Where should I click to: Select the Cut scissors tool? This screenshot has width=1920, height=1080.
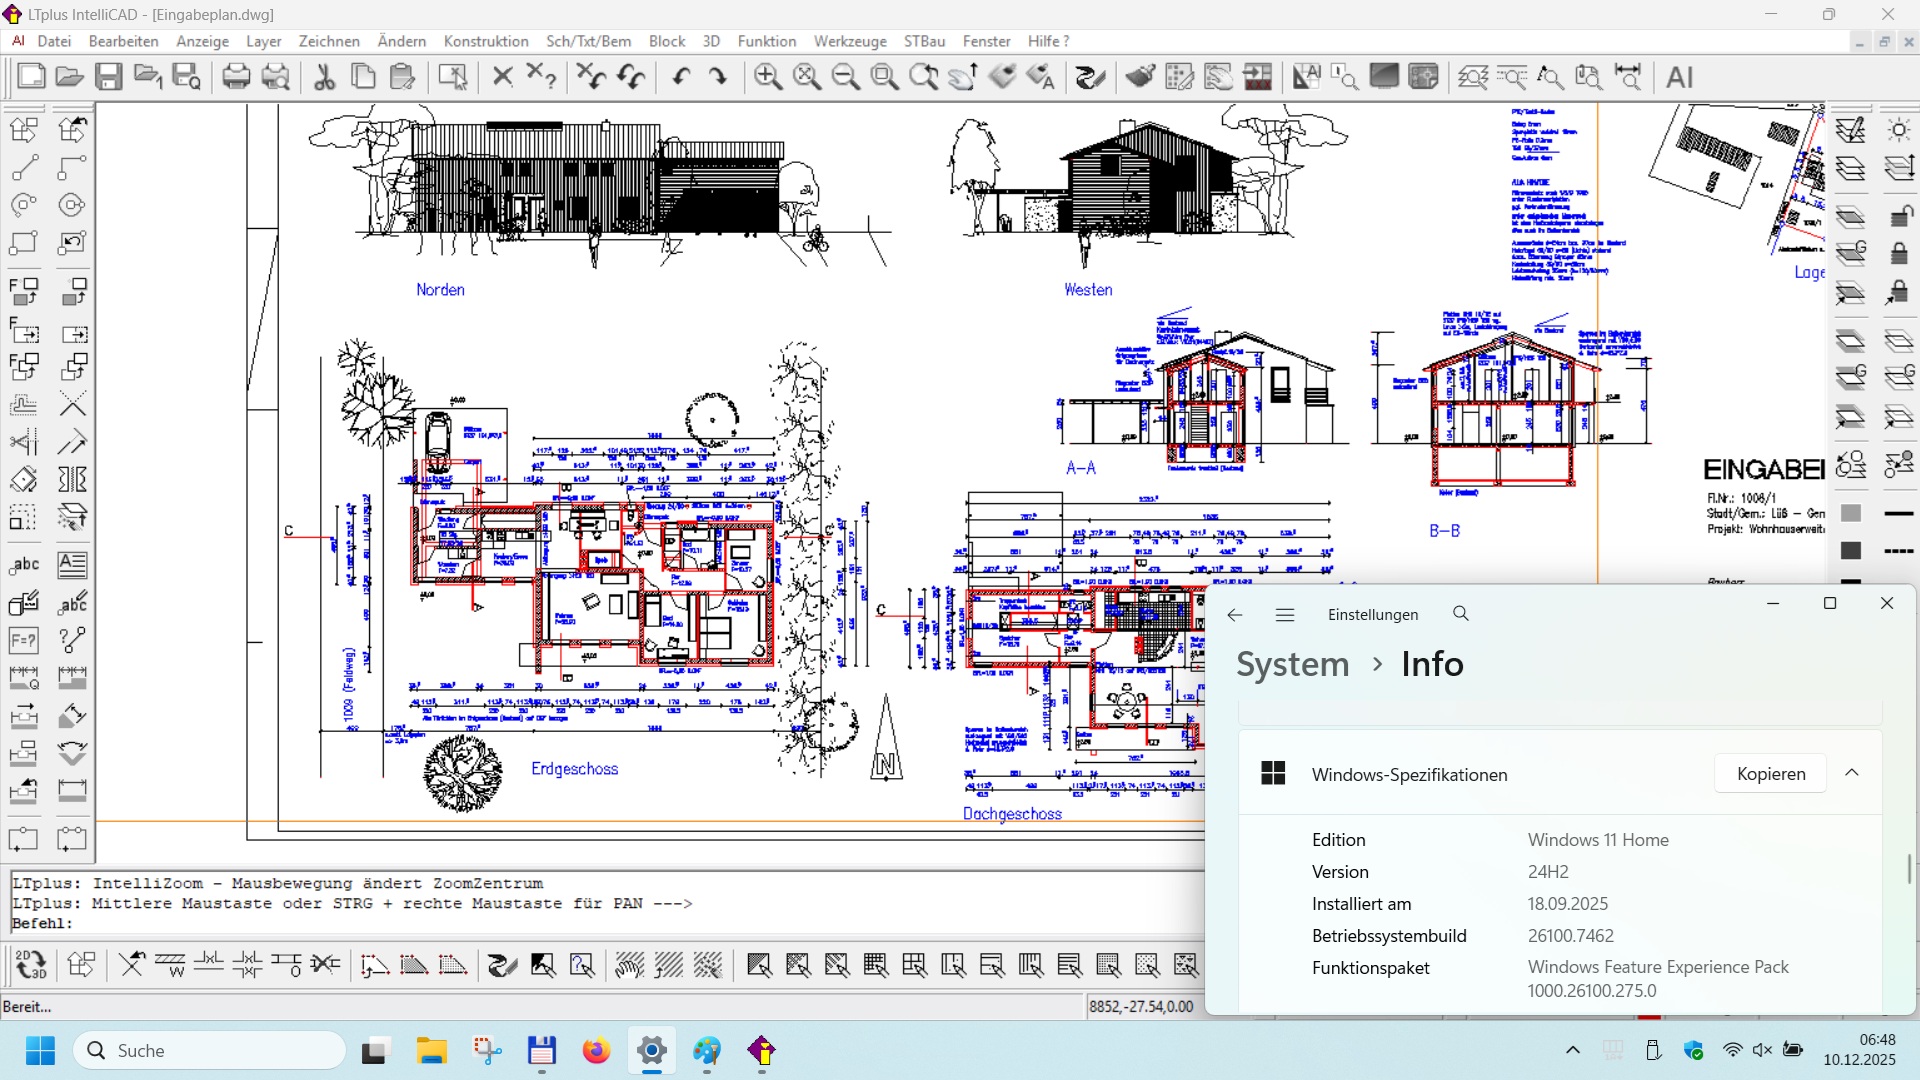[x=324, y=77]
